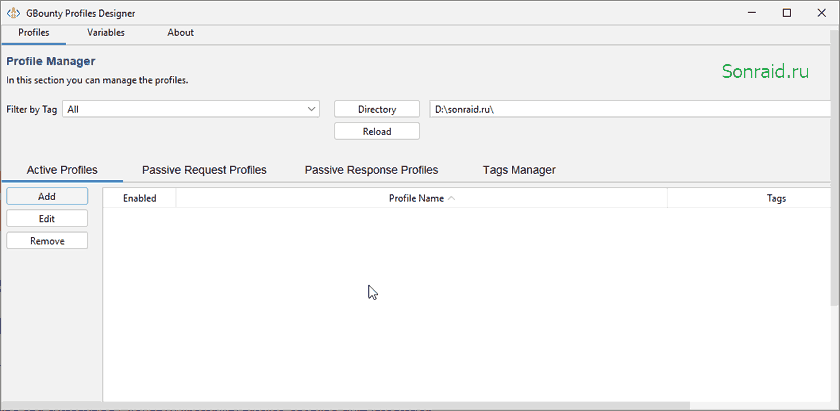
Task: Switch to the Variables tab
Action: (106, 33)
